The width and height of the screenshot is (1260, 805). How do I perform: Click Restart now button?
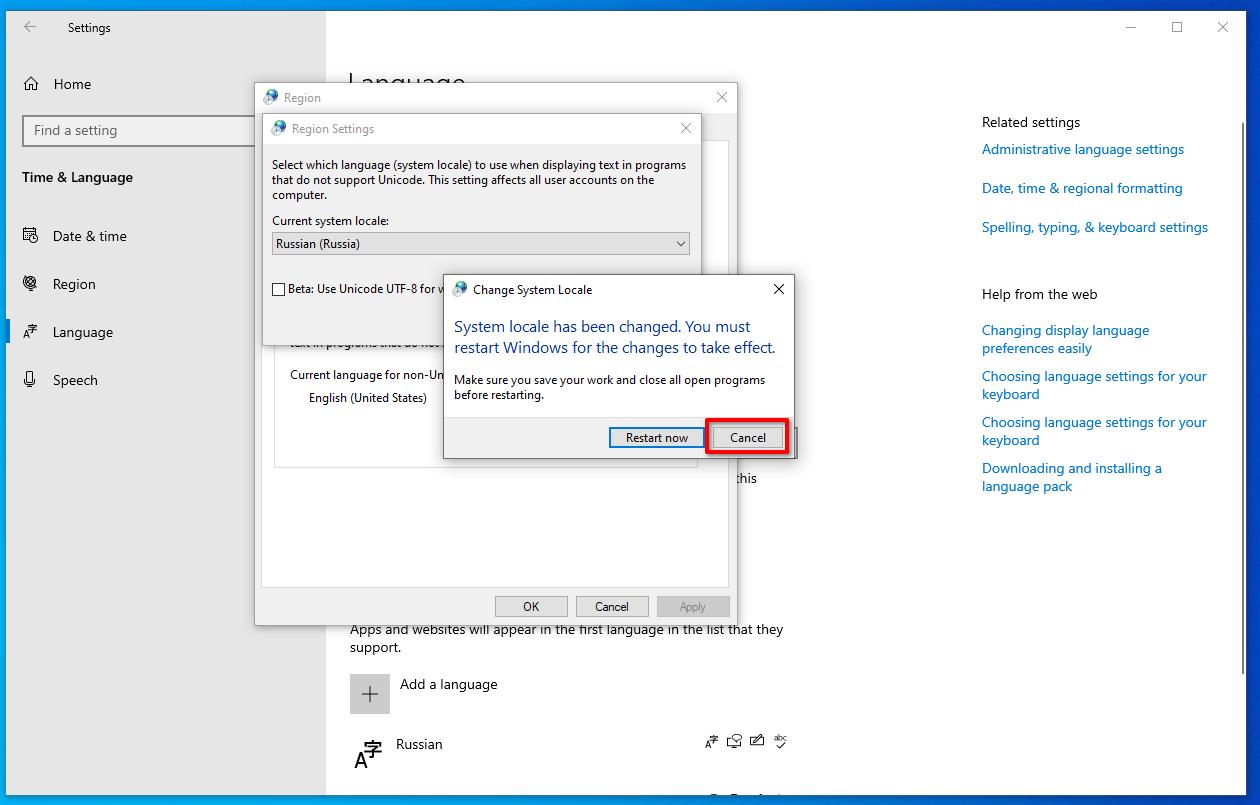pyautogui.click(x=657, y=438)
